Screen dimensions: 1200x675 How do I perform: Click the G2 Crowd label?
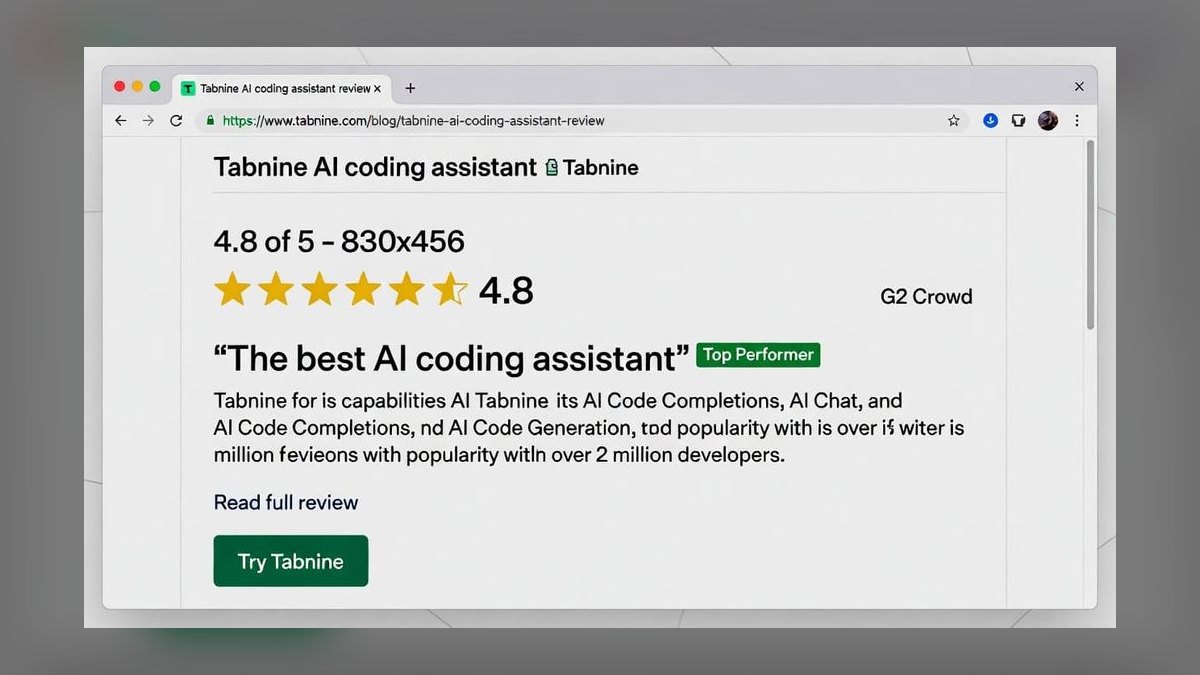click(x=926, y=296)
